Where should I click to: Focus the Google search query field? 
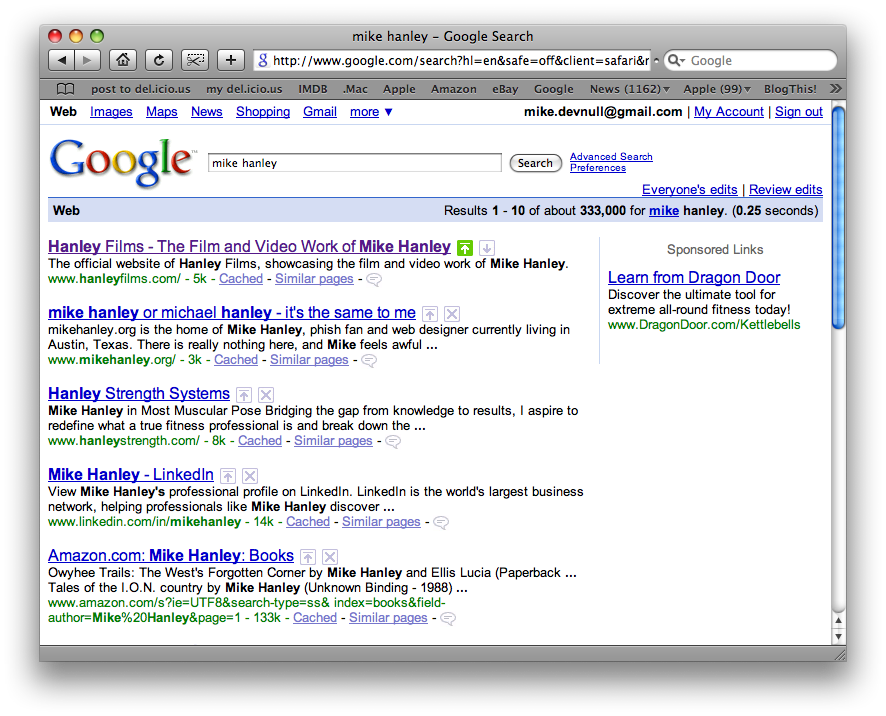click(x=354, y=163)
